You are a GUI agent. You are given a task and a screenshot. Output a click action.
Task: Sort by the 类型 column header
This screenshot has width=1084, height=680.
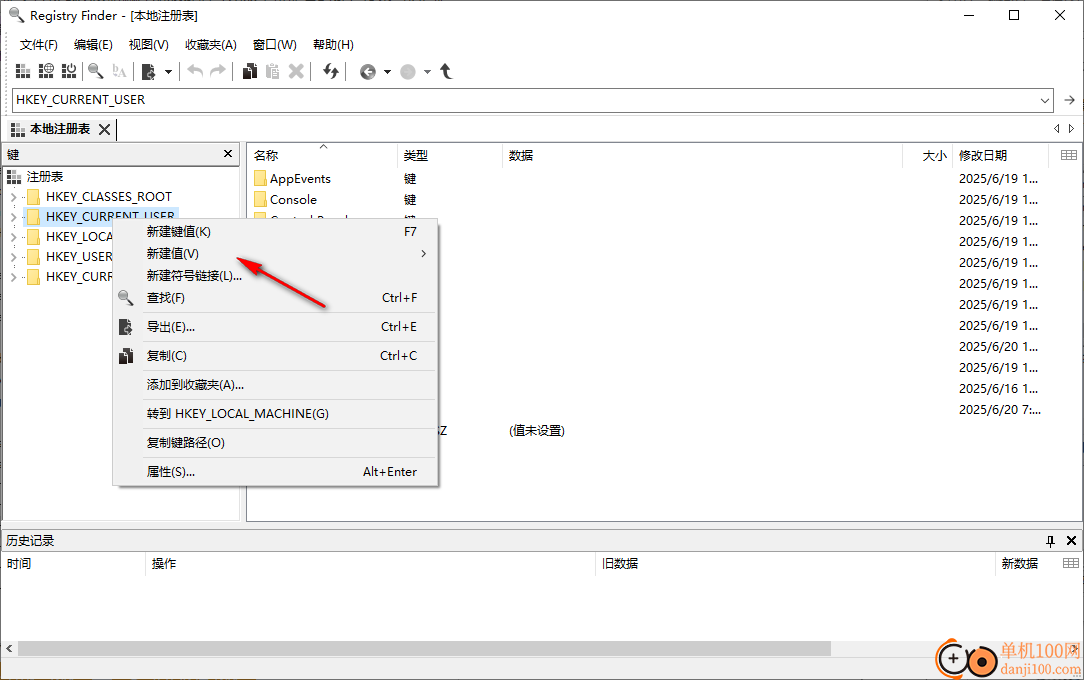pos(450,155)
